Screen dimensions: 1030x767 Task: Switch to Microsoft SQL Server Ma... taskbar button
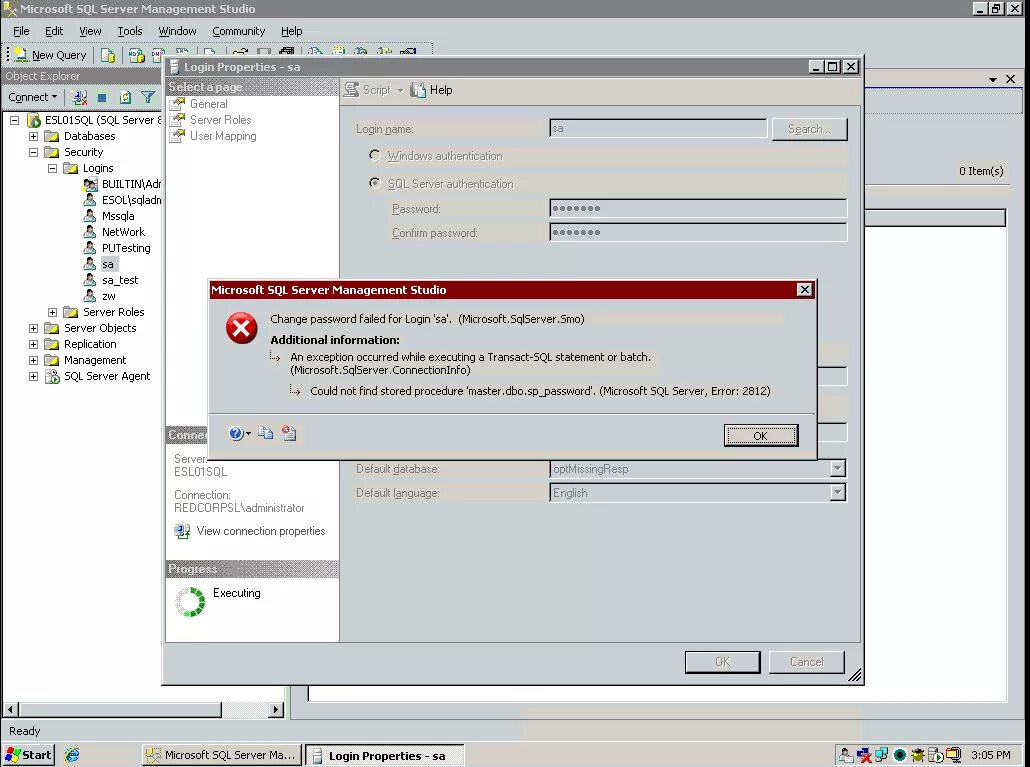point(222,755)
